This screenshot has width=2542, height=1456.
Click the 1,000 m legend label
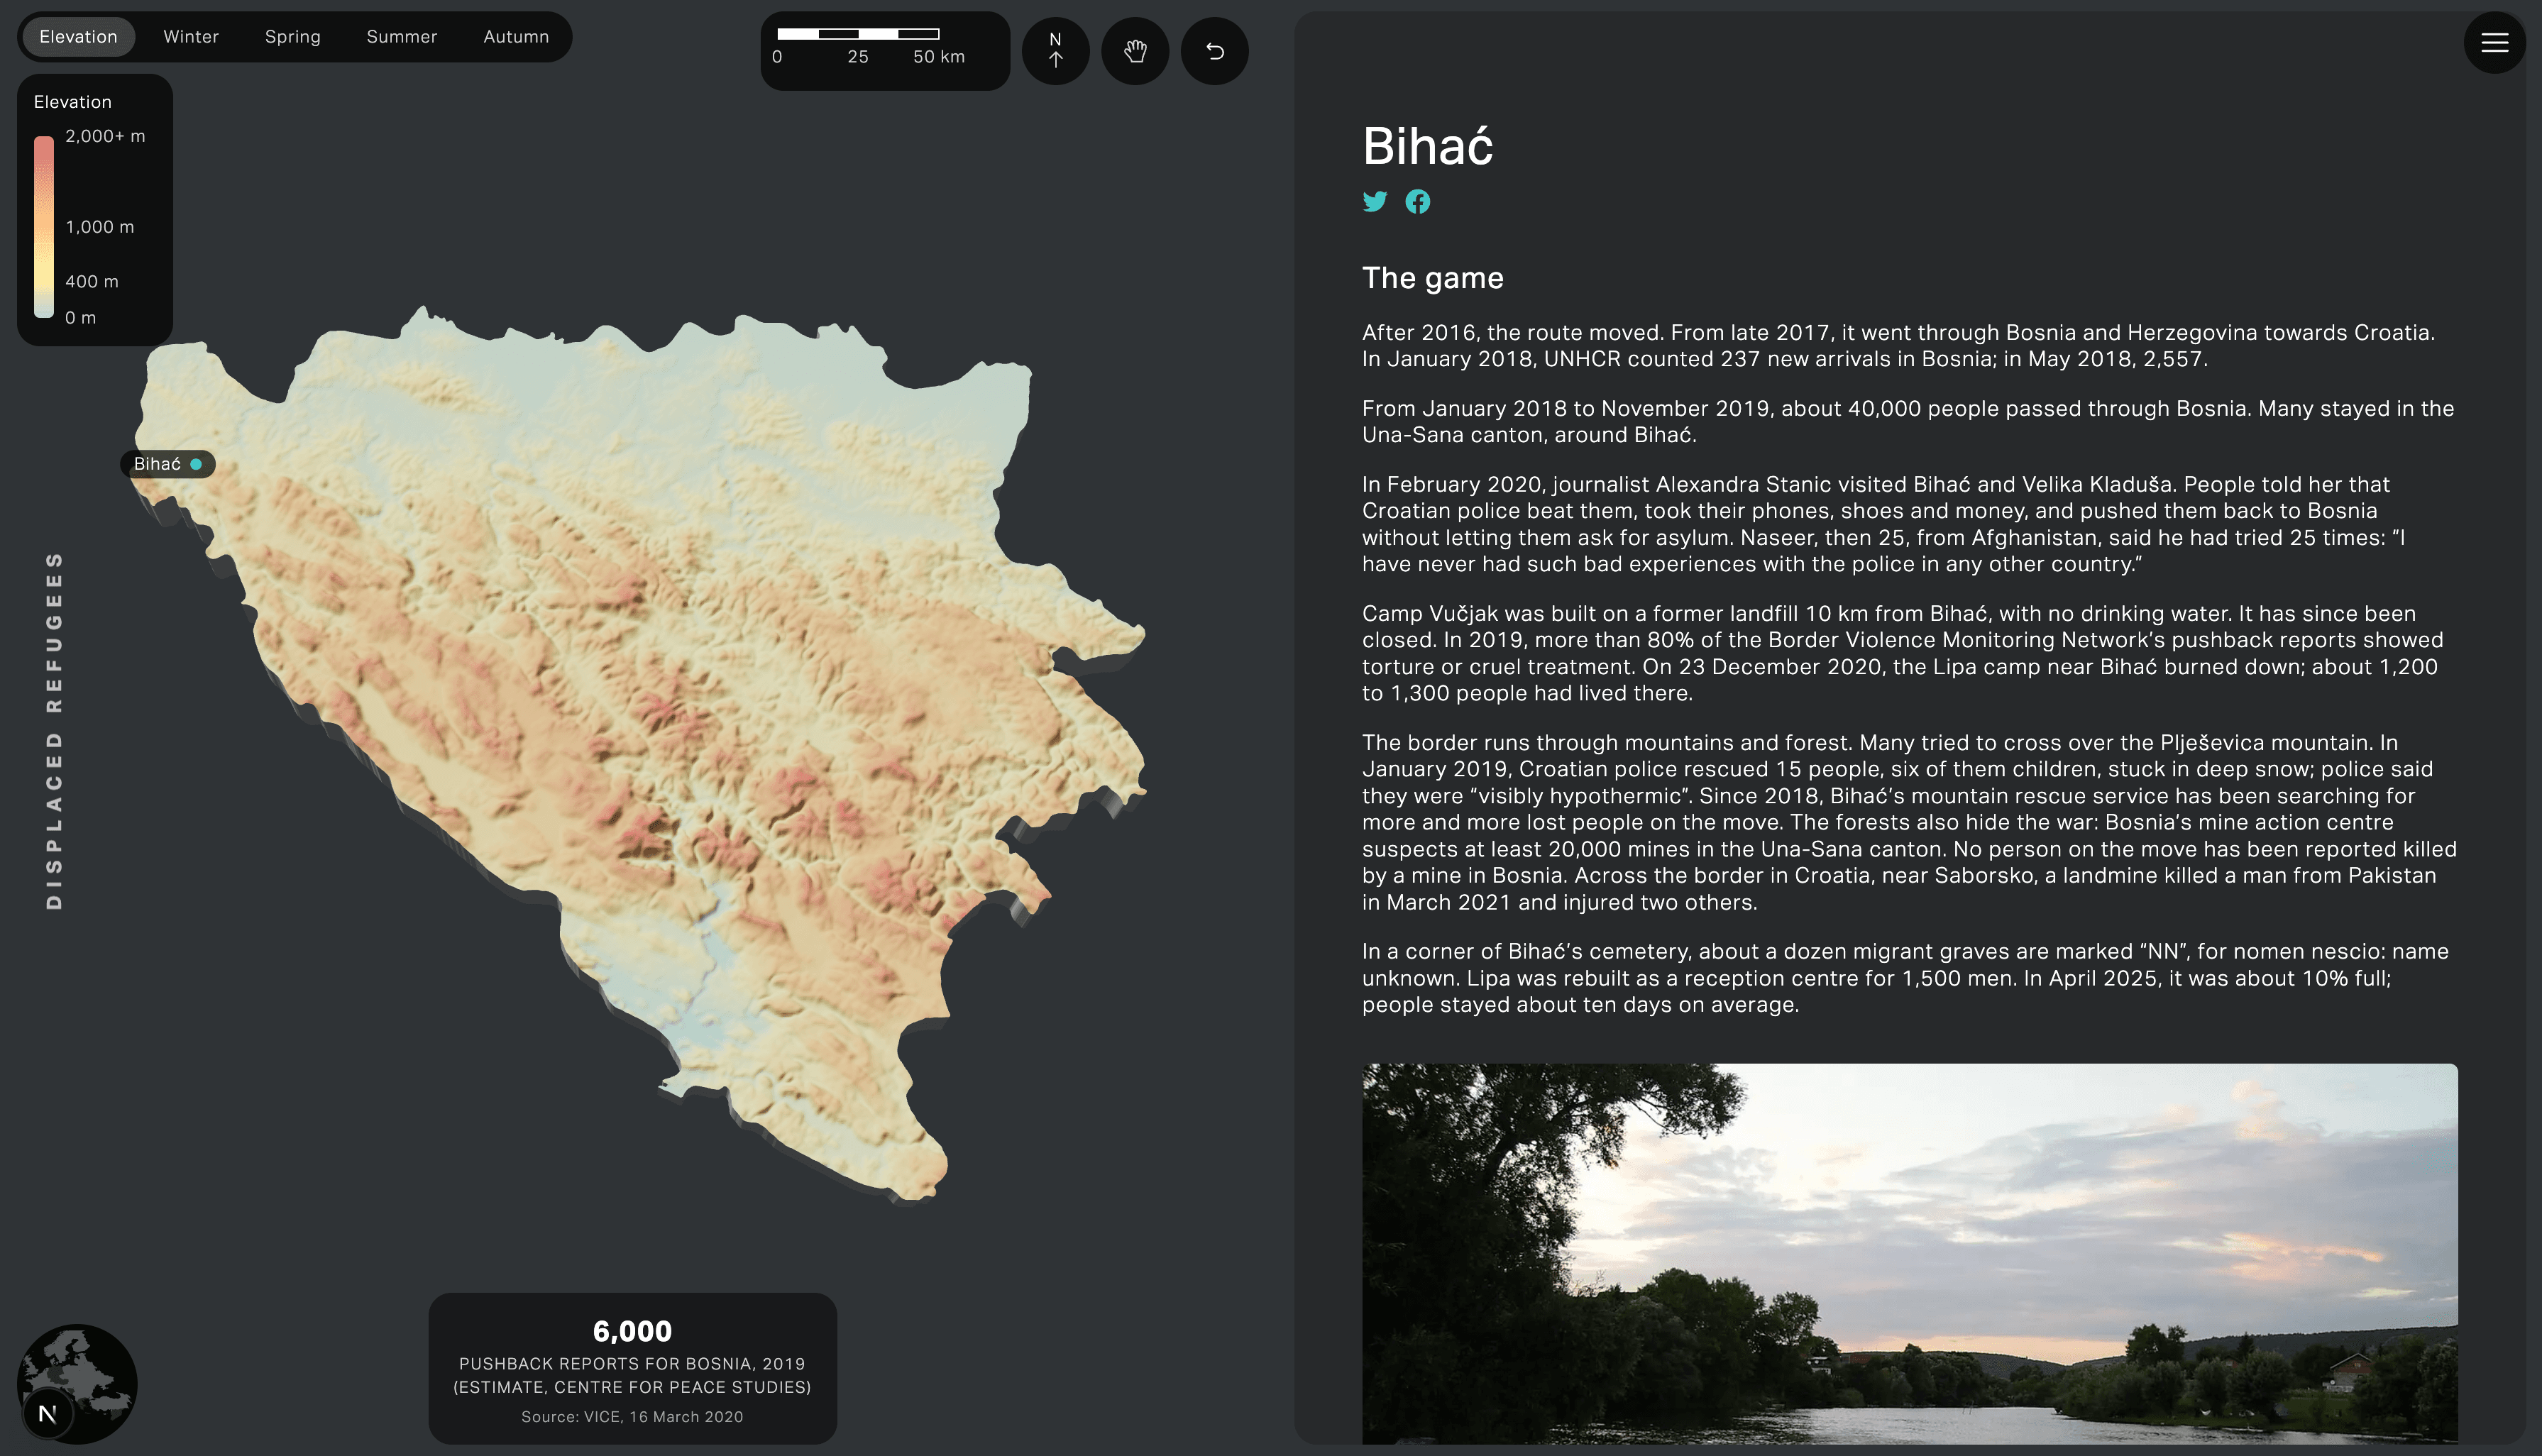tap(99, 227)
